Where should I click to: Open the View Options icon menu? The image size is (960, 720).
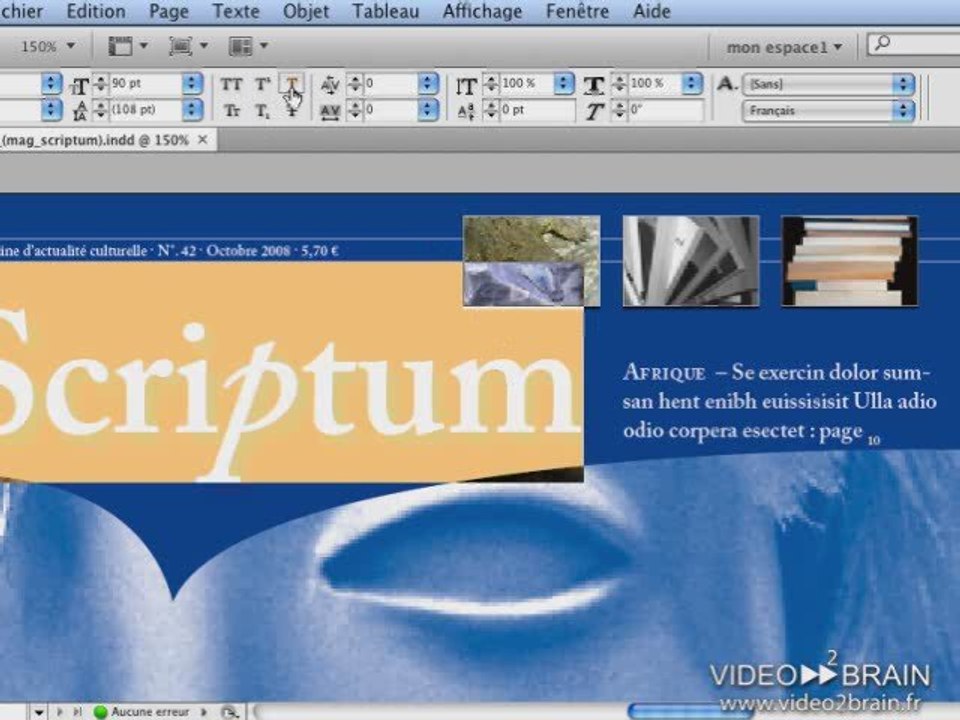(127, 46)
